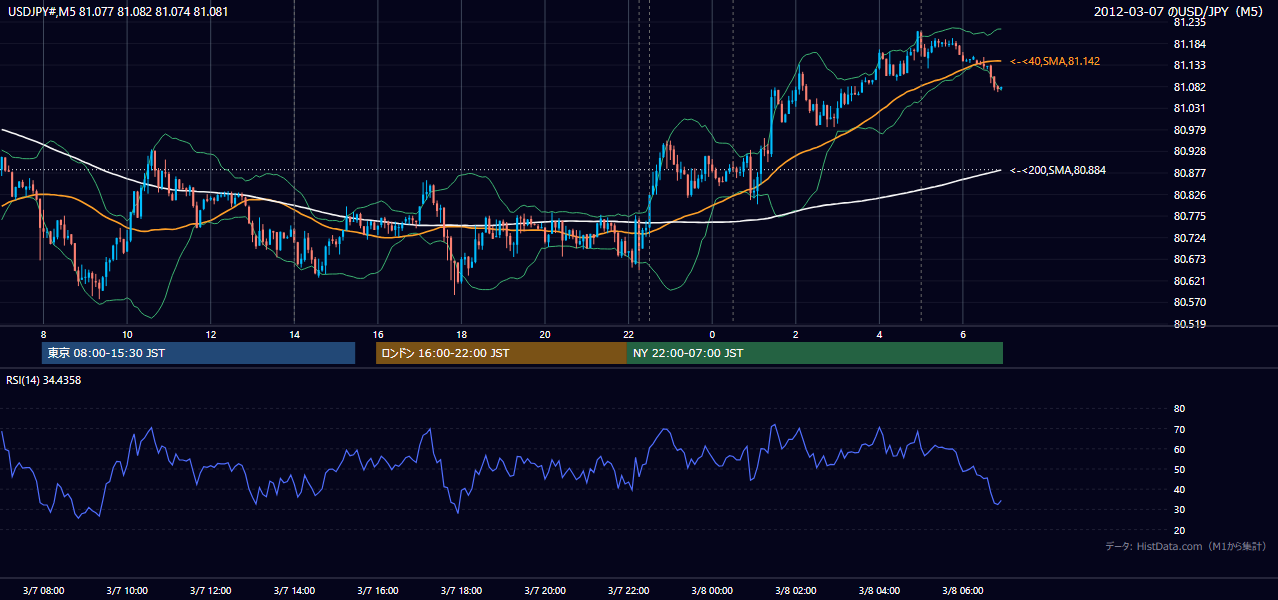Click the '3/7 14:00' time label
This screenshot has height=600, width=1278.
pyautogui.click(x=294, y=590)
